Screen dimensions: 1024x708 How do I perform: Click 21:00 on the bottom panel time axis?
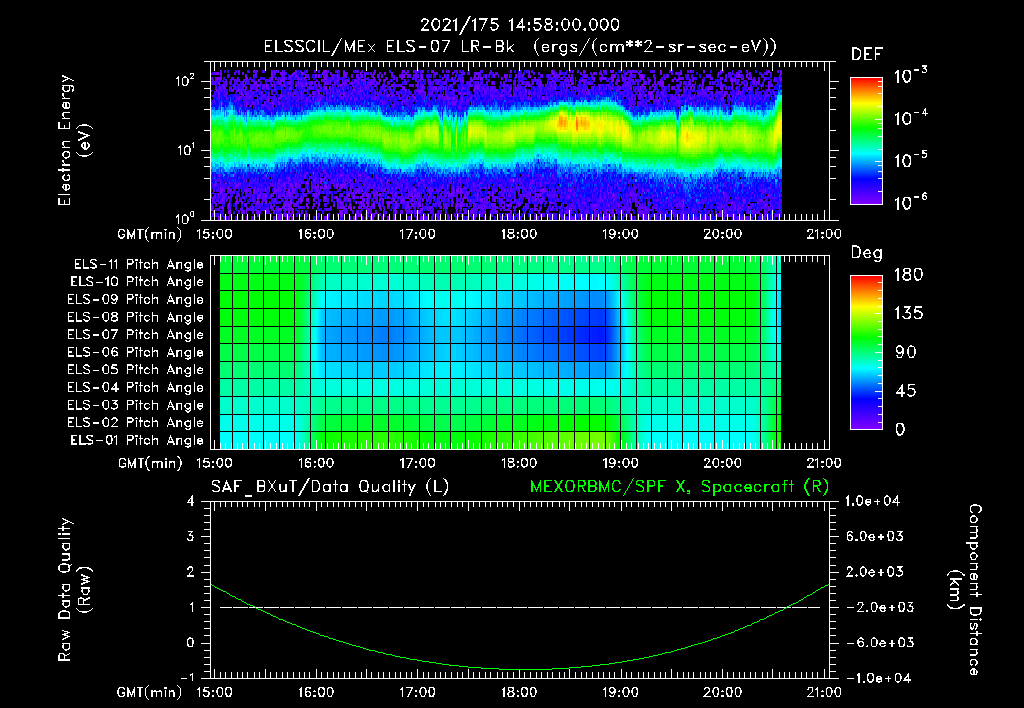tap(824, 692)
